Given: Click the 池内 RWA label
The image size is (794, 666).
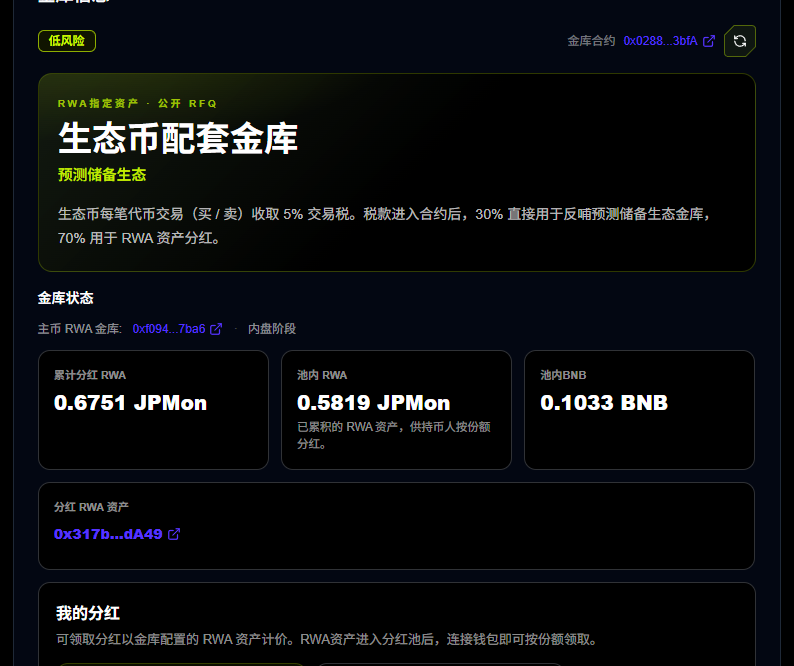Looking at the screenshot, I should pyautogui.click(x=322, y=375).
